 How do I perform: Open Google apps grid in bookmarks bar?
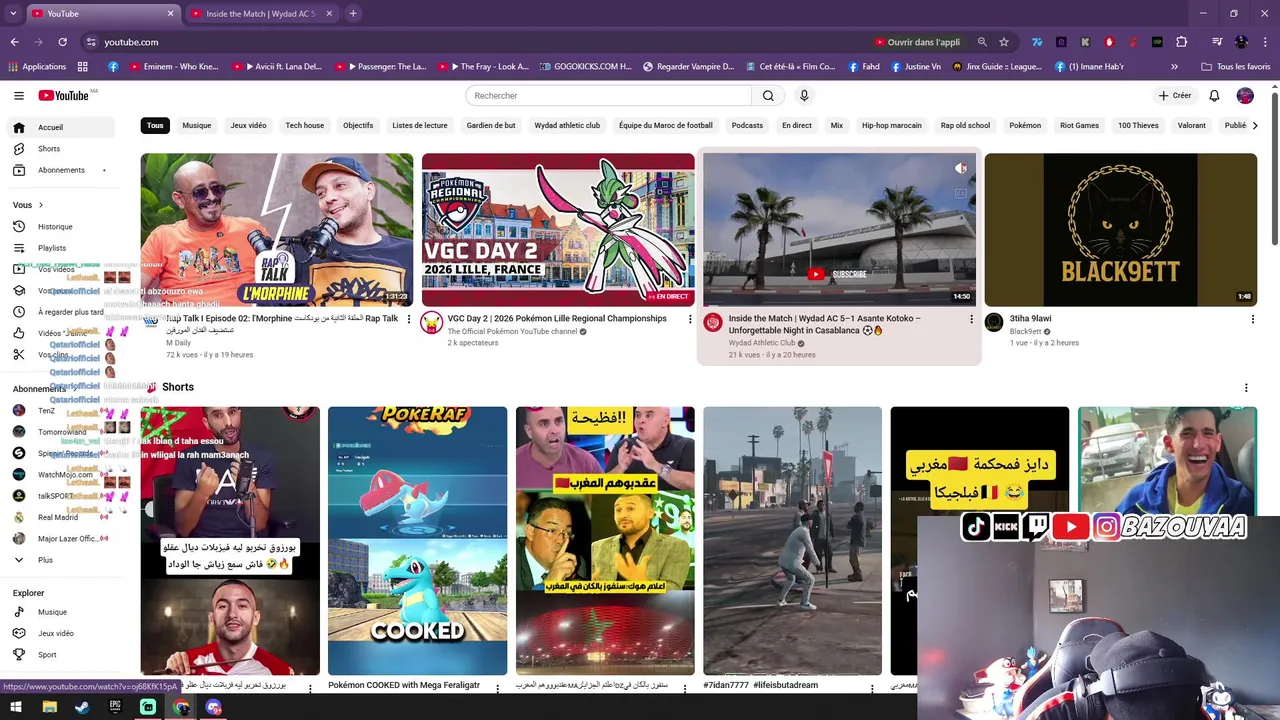coord(83,67)
